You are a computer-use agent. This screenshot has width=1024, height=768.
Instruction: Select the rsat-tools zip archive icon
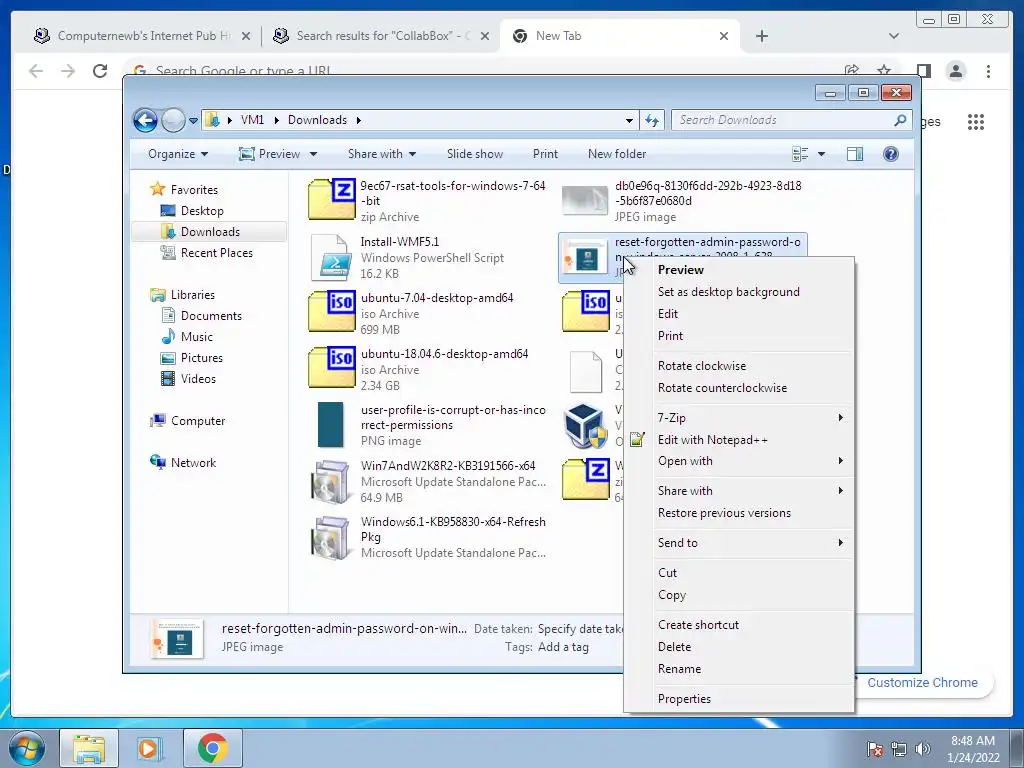[332, 199]
